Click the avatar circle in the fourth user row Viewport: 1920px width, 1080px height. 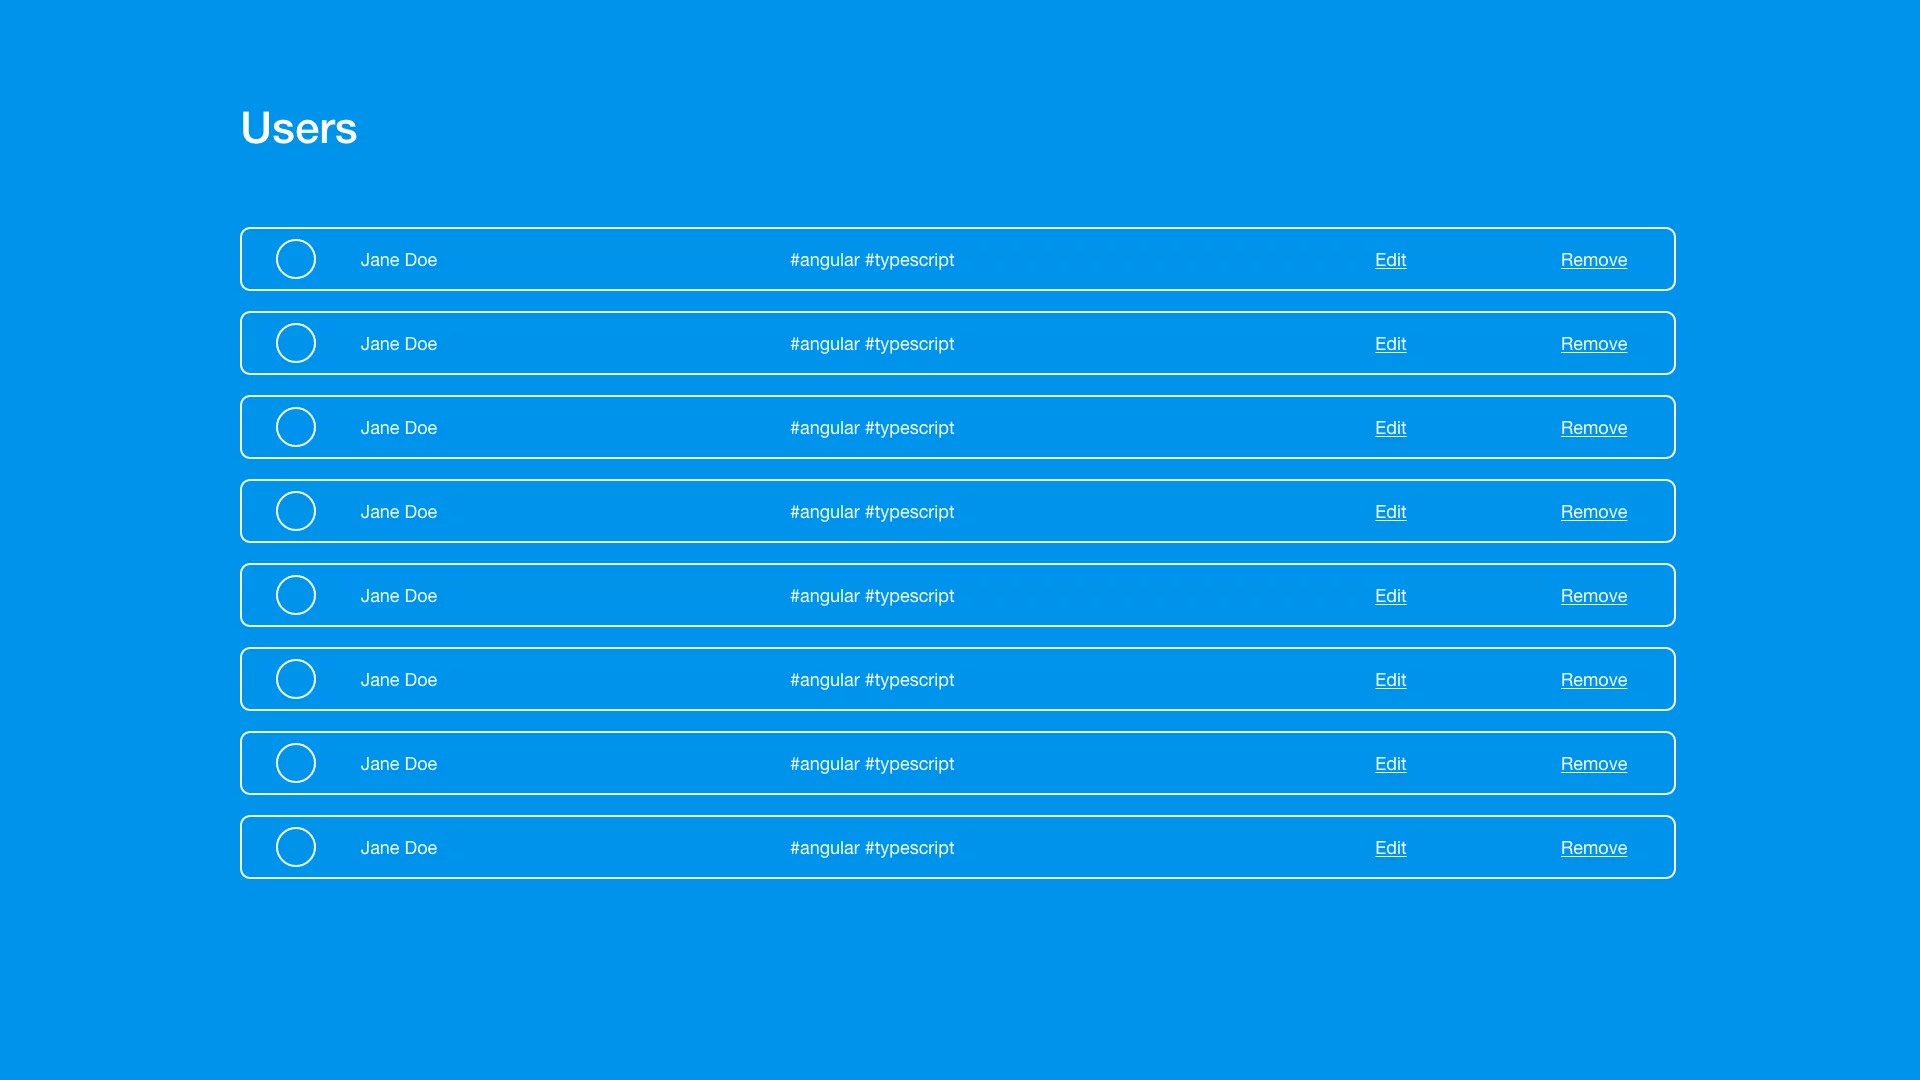click(x=296, y=511)
